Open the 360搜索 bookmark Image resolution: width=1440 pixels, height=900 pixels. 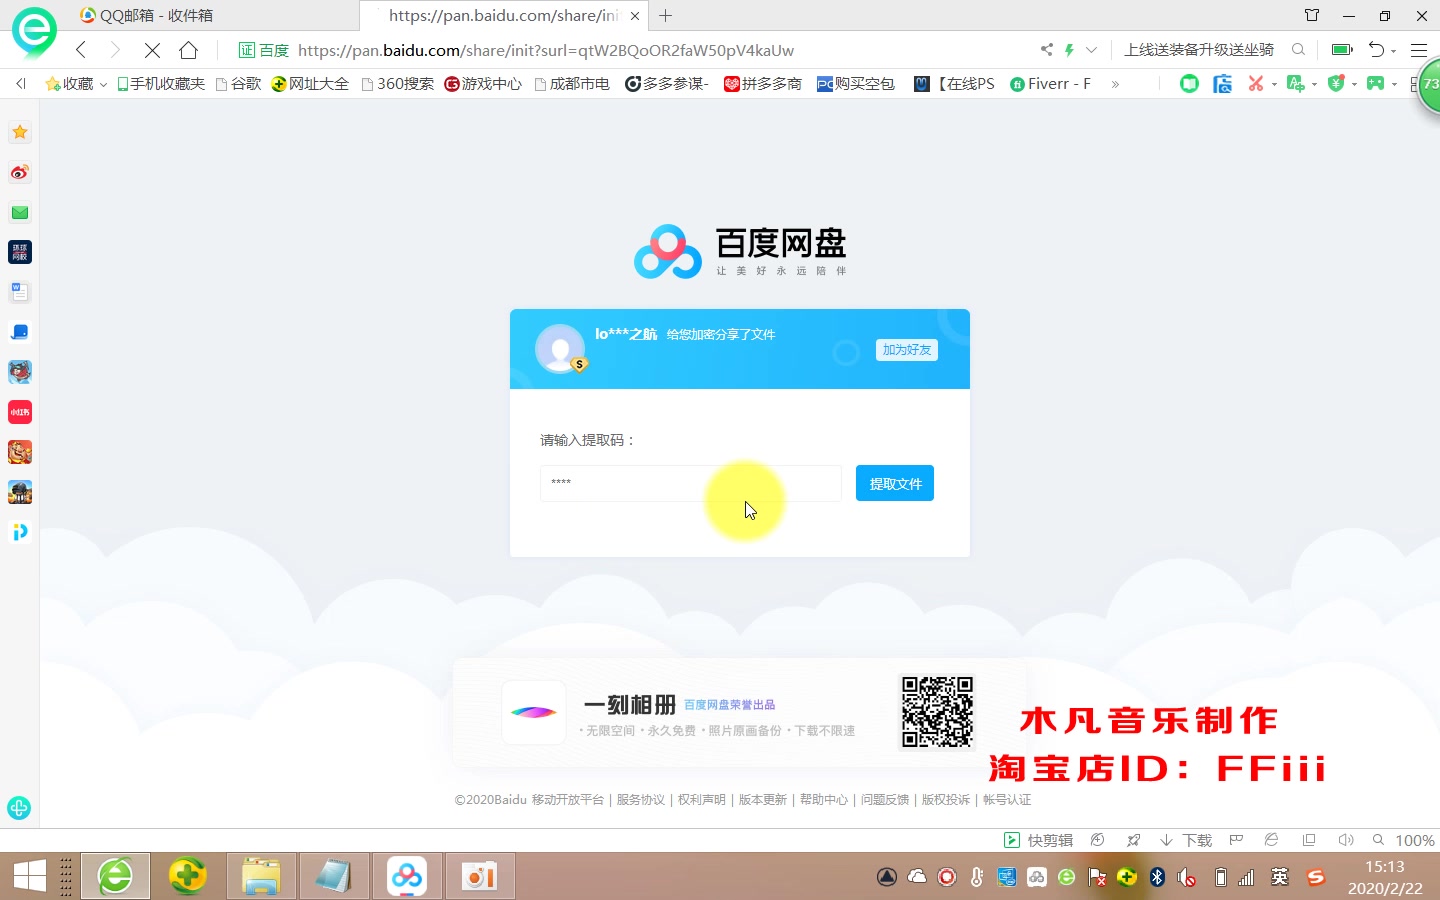pyautogui.click(x=398, y=84)
